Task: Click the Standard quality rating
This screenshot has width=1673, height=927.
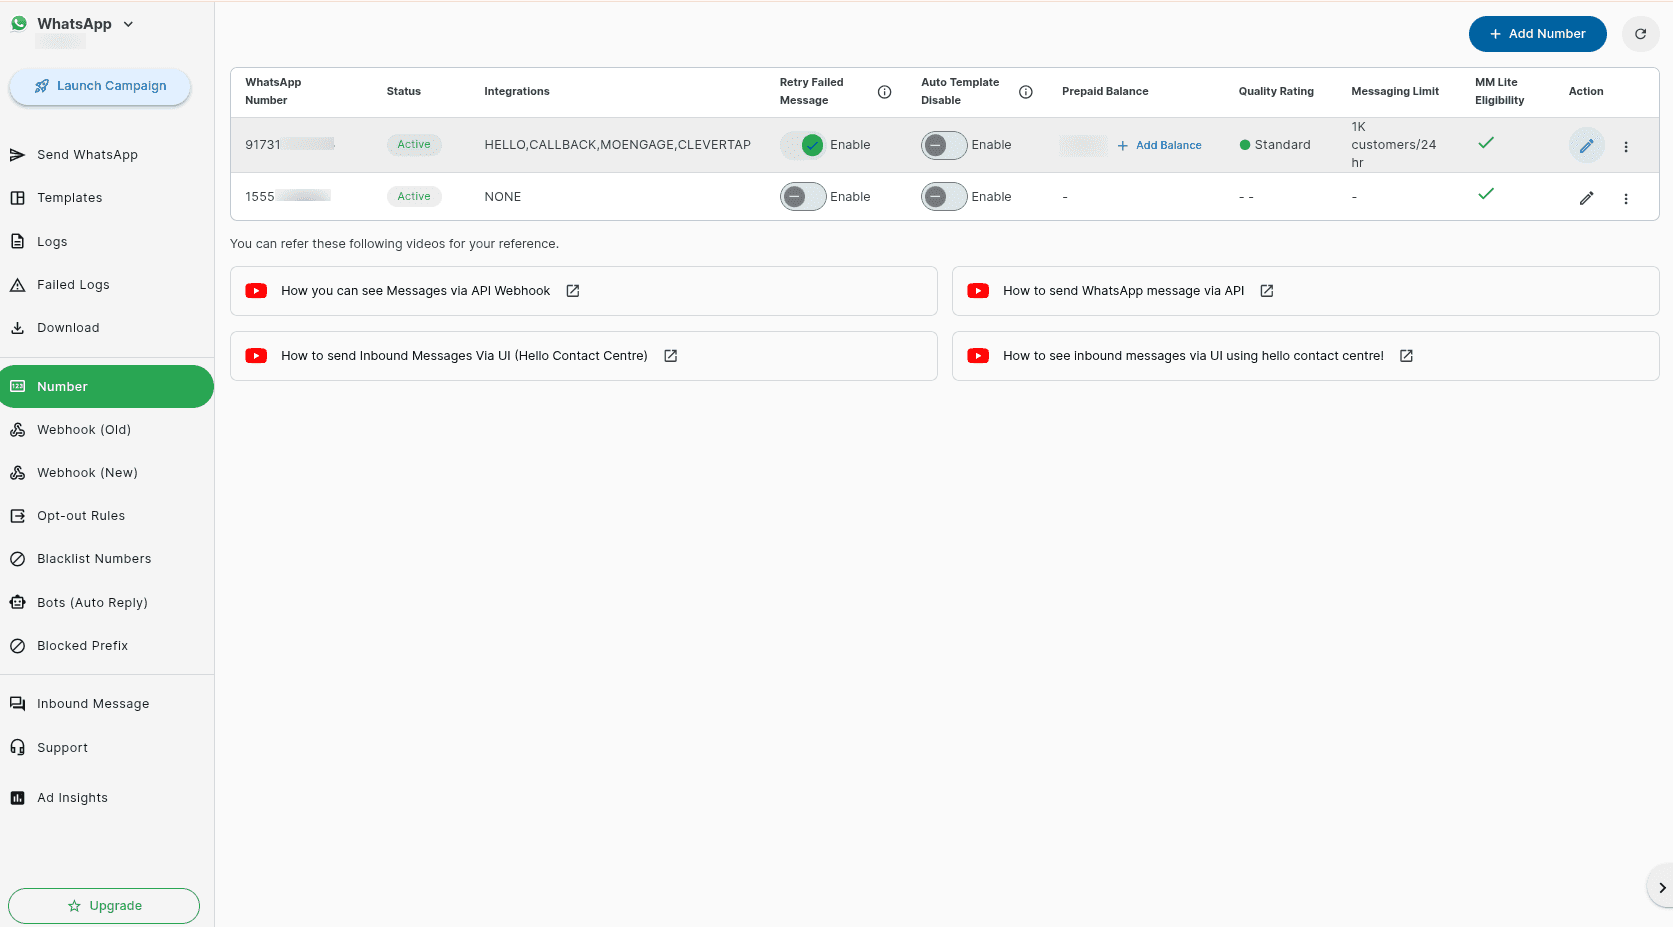Action: [1275, 145]
